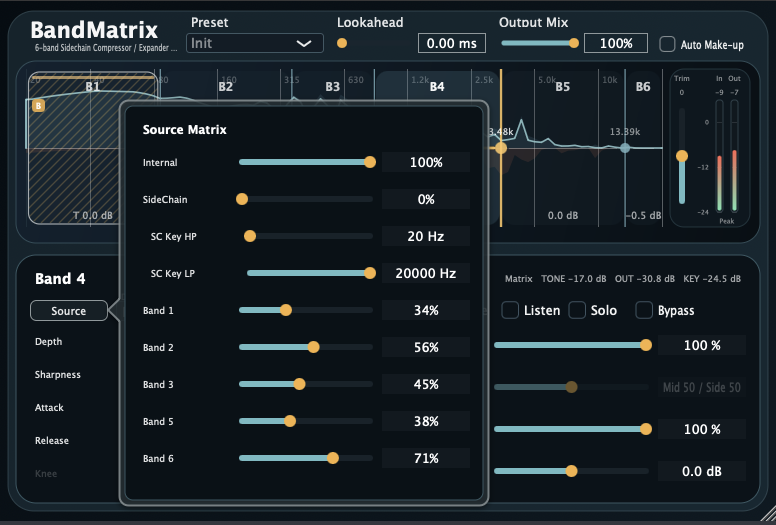Toggle the Lookahead orange indicator
Screen dimensions: 776x525
tap(342, 43)
